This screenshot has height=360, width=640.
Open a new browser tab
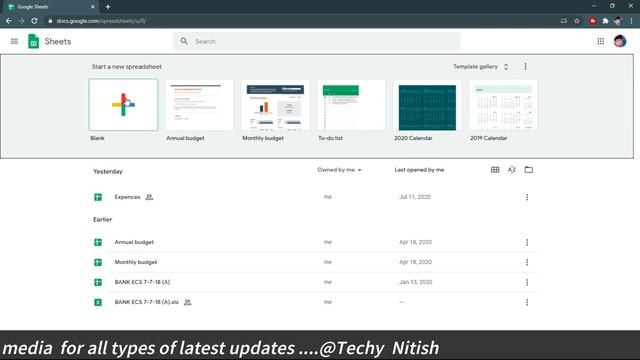pos(108,7)
